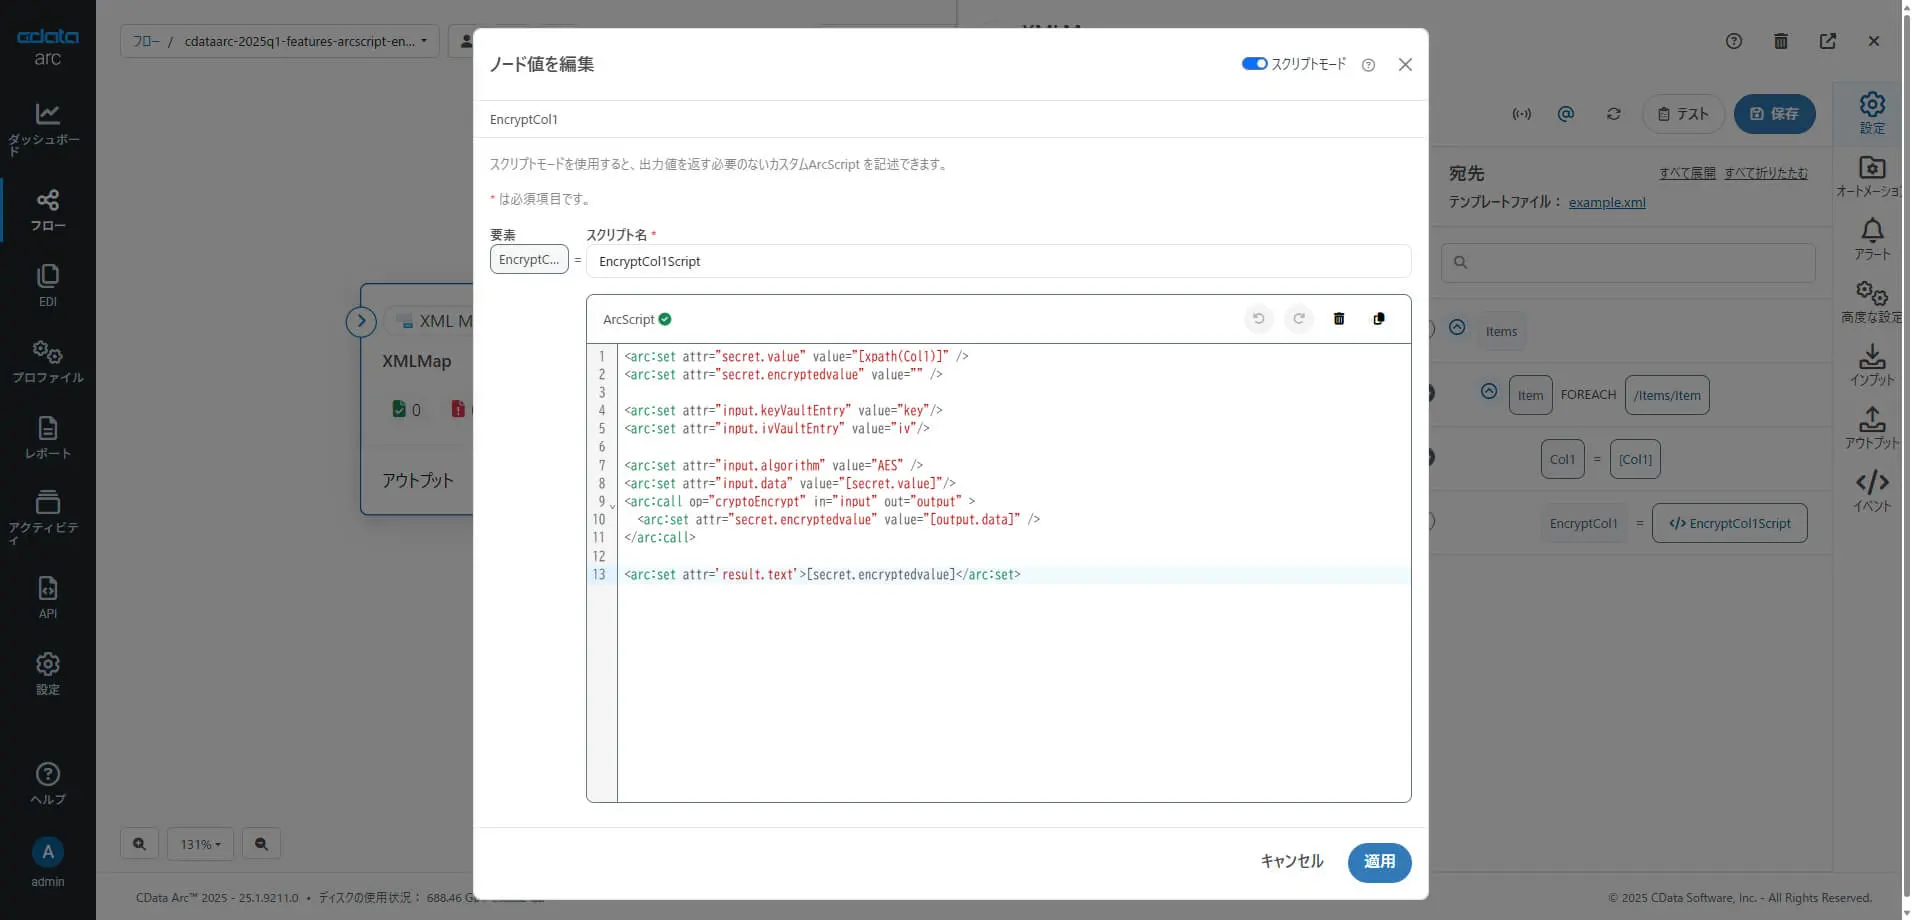The width and height of the screenshot is (1912, 920).
Task: Switch to the インプット tab
Action: click(1872, 365)
